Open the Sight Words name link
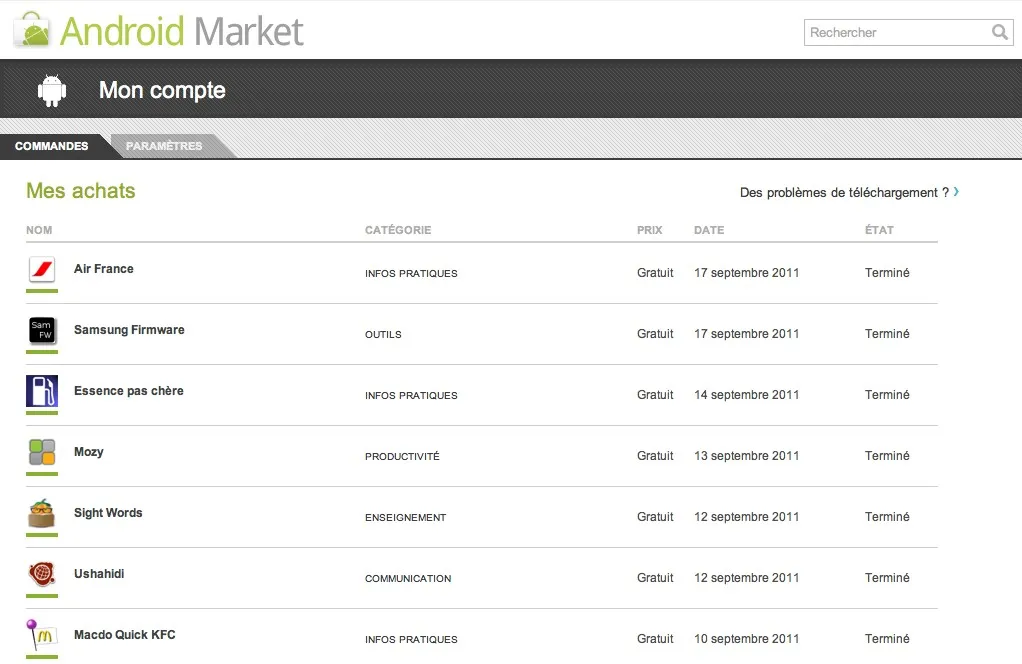Image resolution: width=1022 pixels, height=664 pixels. tap(108, 513)
